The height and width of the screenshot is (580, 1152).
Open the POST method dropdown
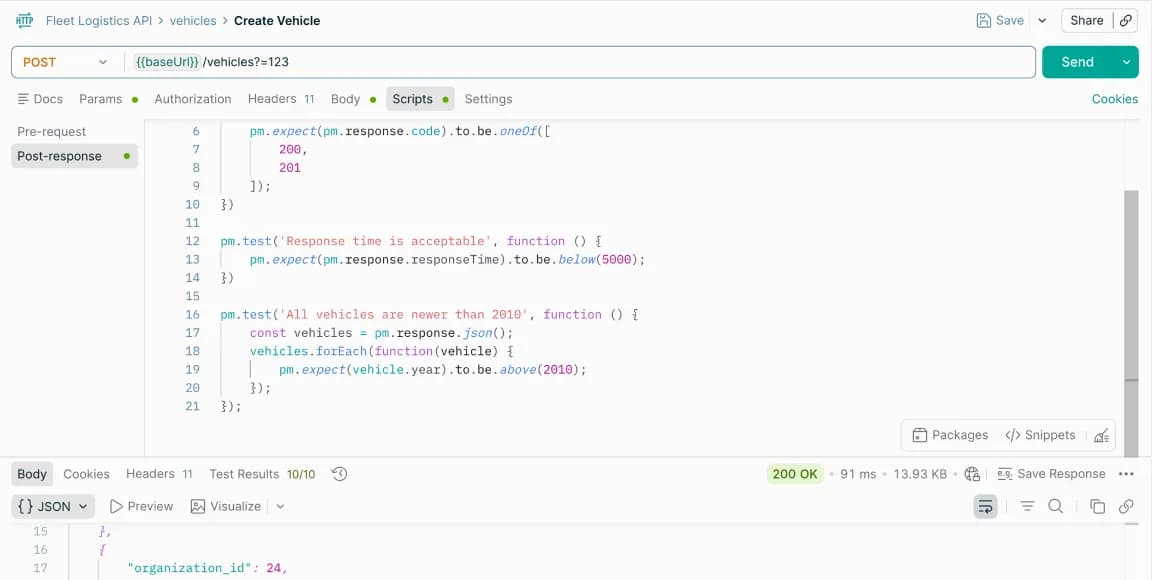point(65,62)
